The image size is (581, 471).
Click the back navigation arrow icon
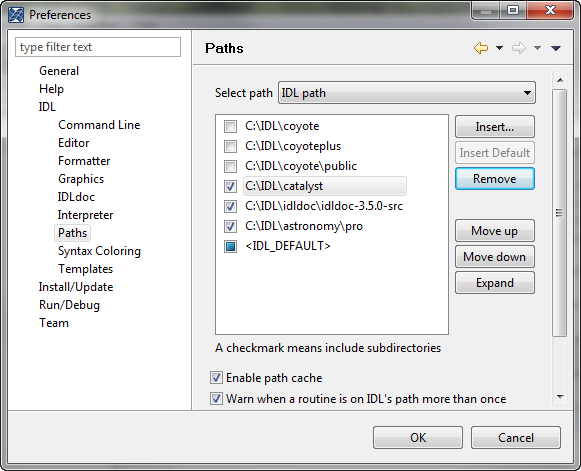[481, 48]
